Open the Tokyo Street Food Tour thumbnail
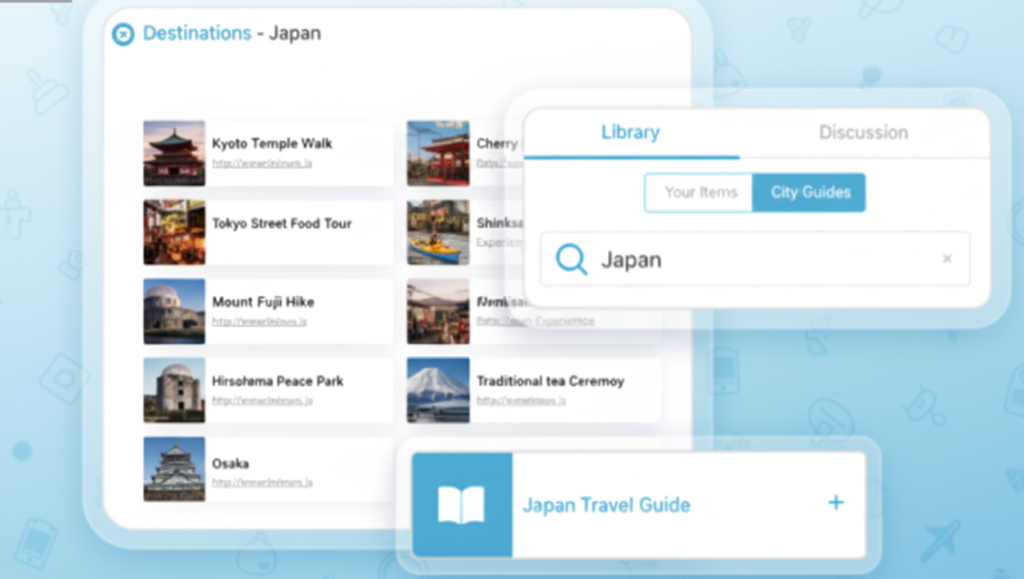Screen dimensions: 1024x579 pyautogui.click(x=174, y=232)
